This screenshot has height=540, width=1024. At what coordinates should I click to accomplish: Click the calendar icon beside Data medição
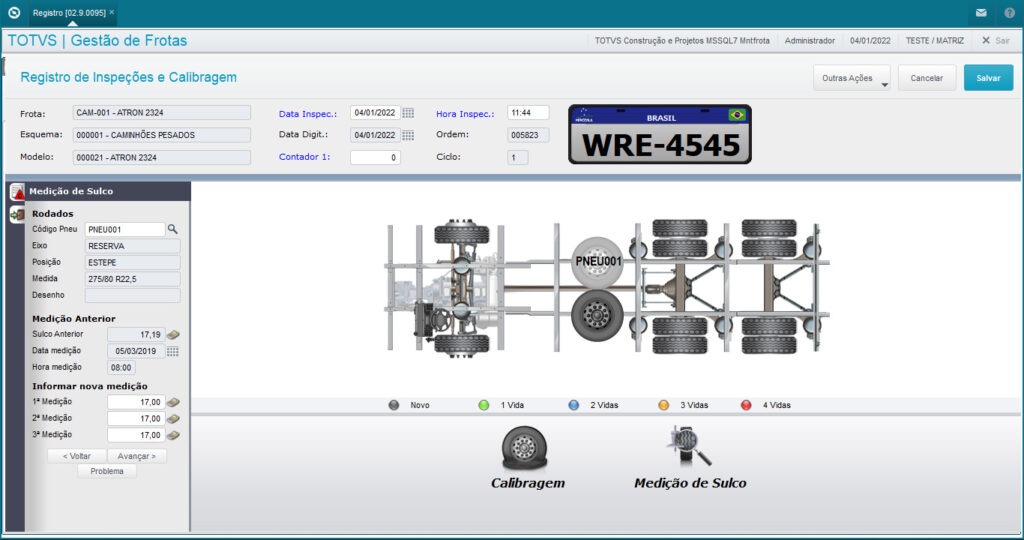pos(173,351)
